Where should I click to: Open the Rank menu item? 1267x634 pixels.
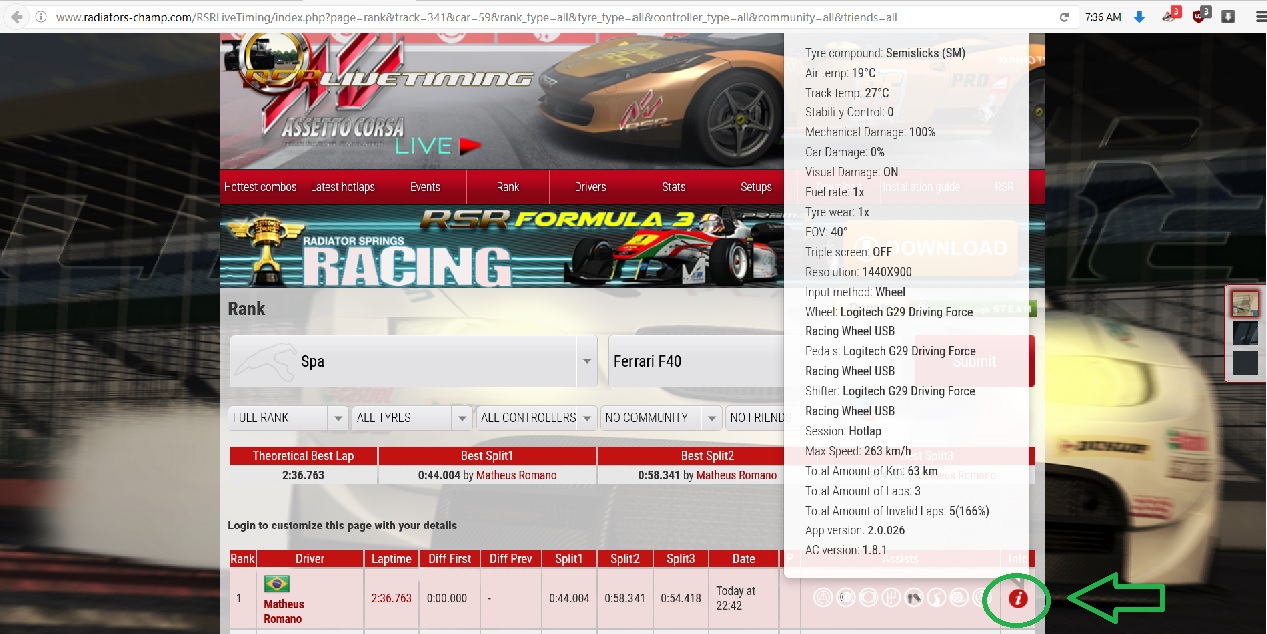508,187
